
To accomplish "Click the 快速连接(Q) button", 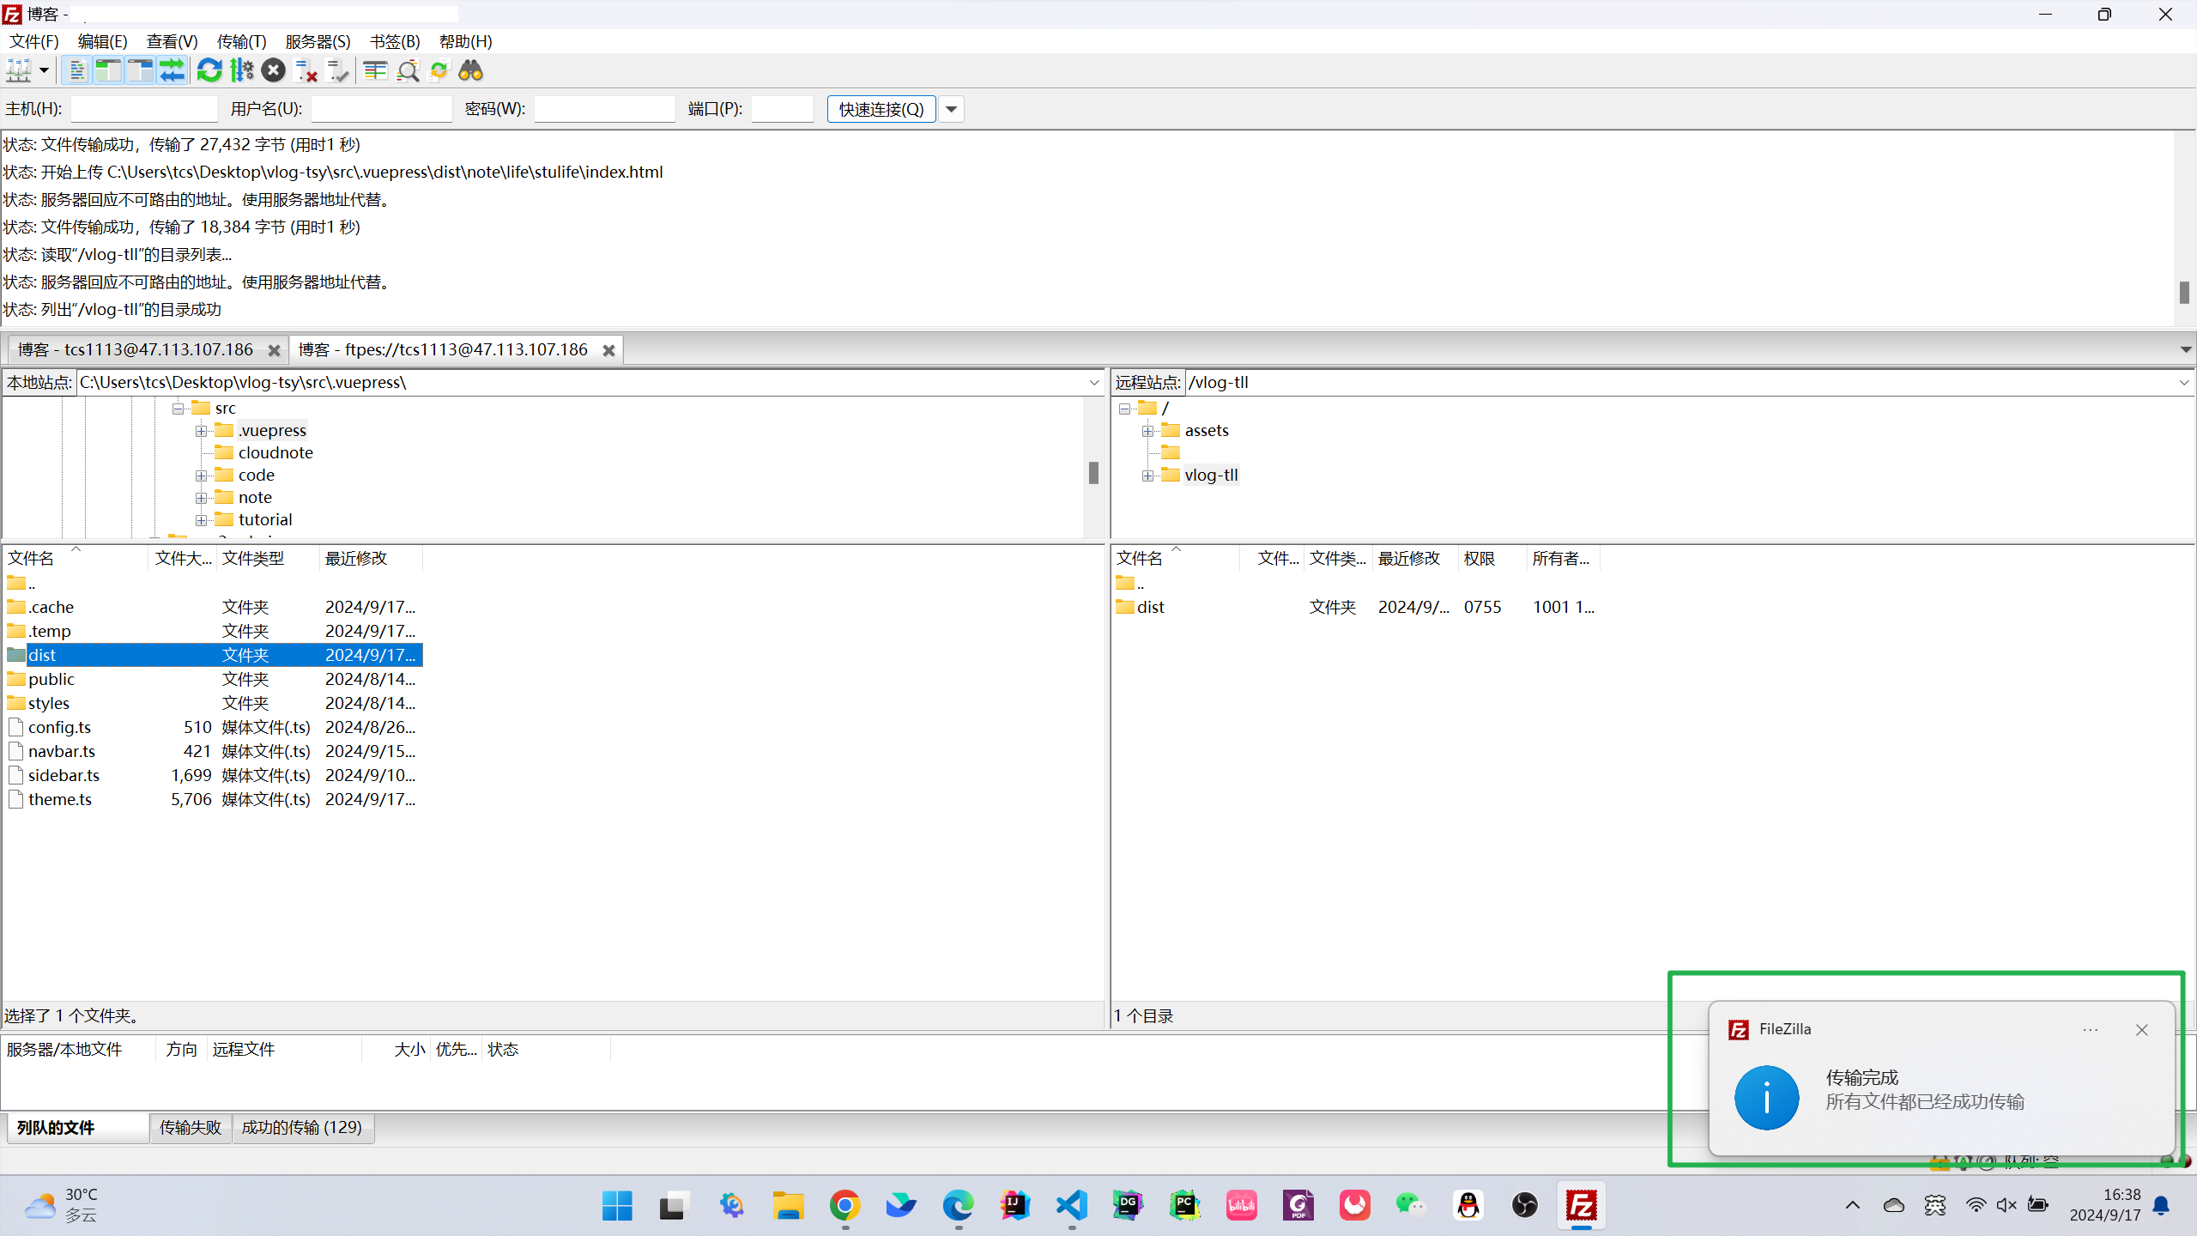I will click(x=881, y=108).
